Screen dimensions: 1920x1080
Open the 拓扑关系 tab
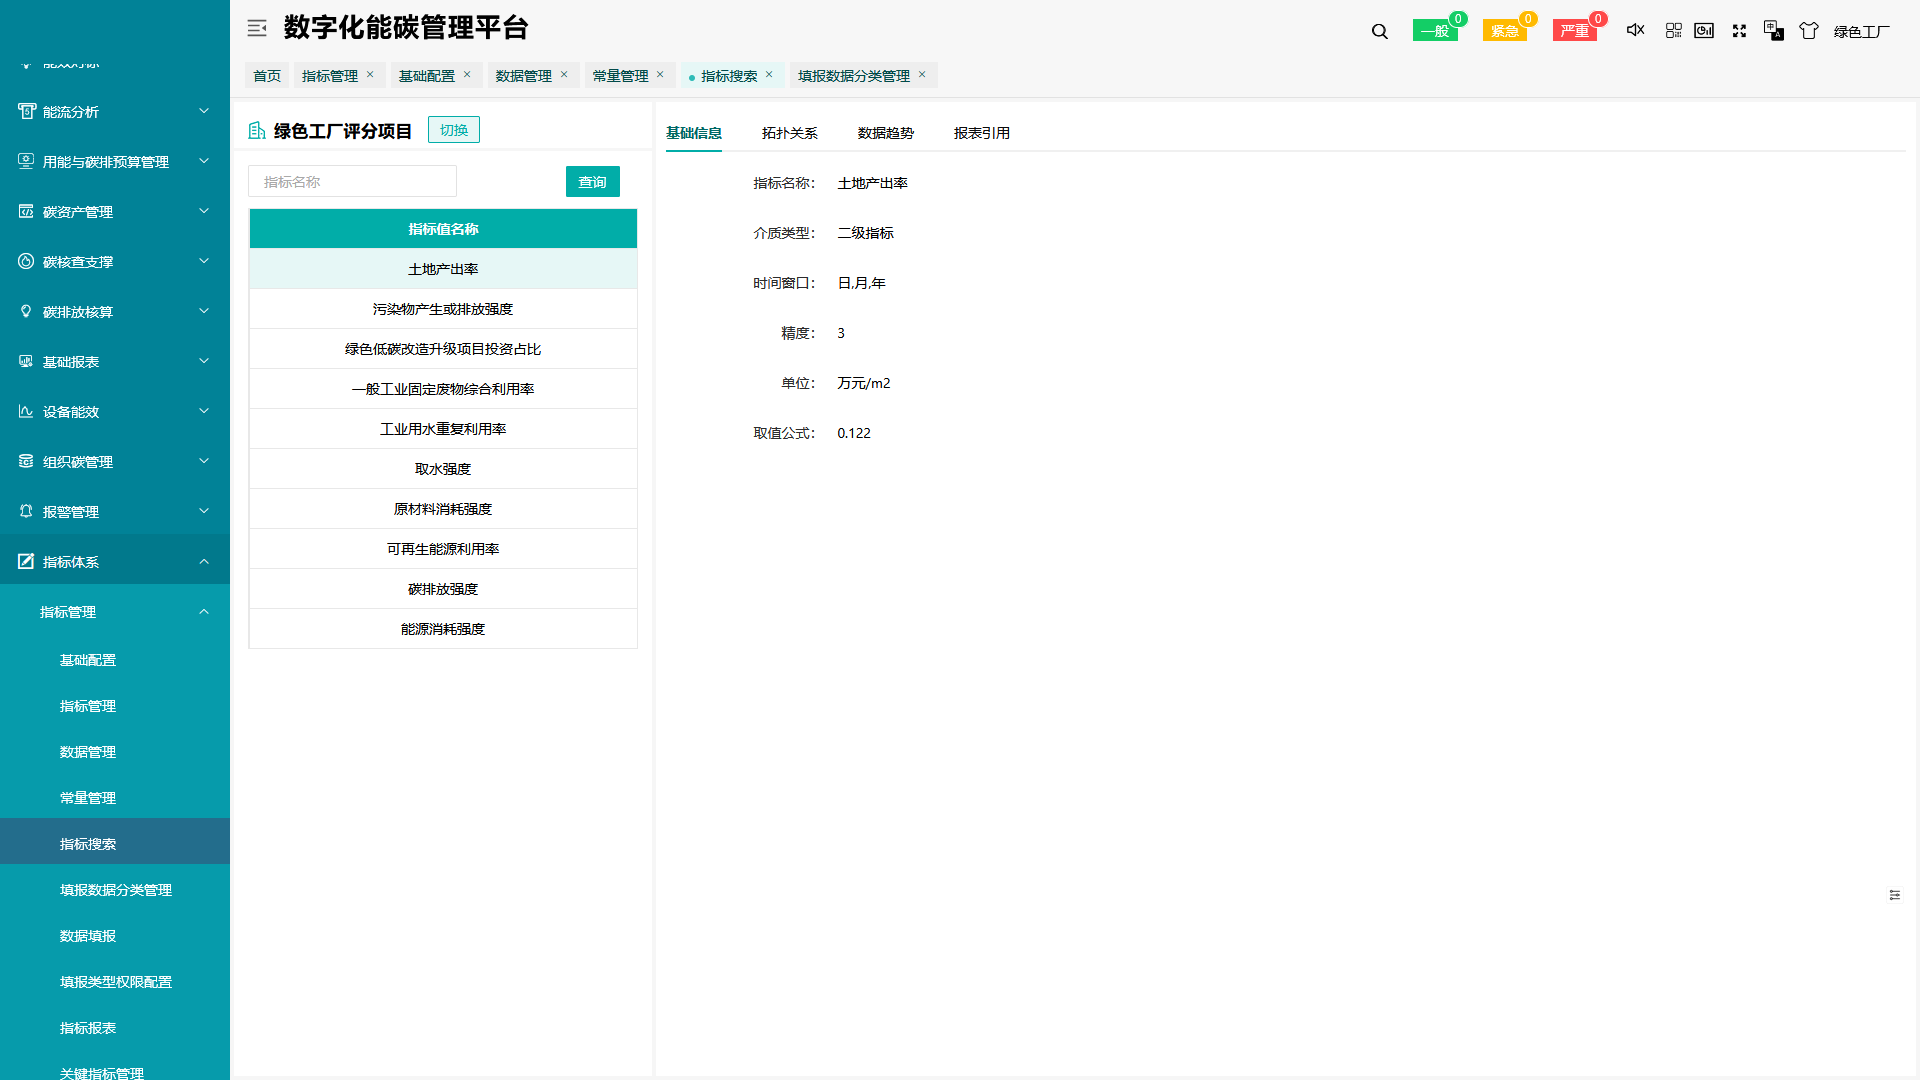click(789, 132)
